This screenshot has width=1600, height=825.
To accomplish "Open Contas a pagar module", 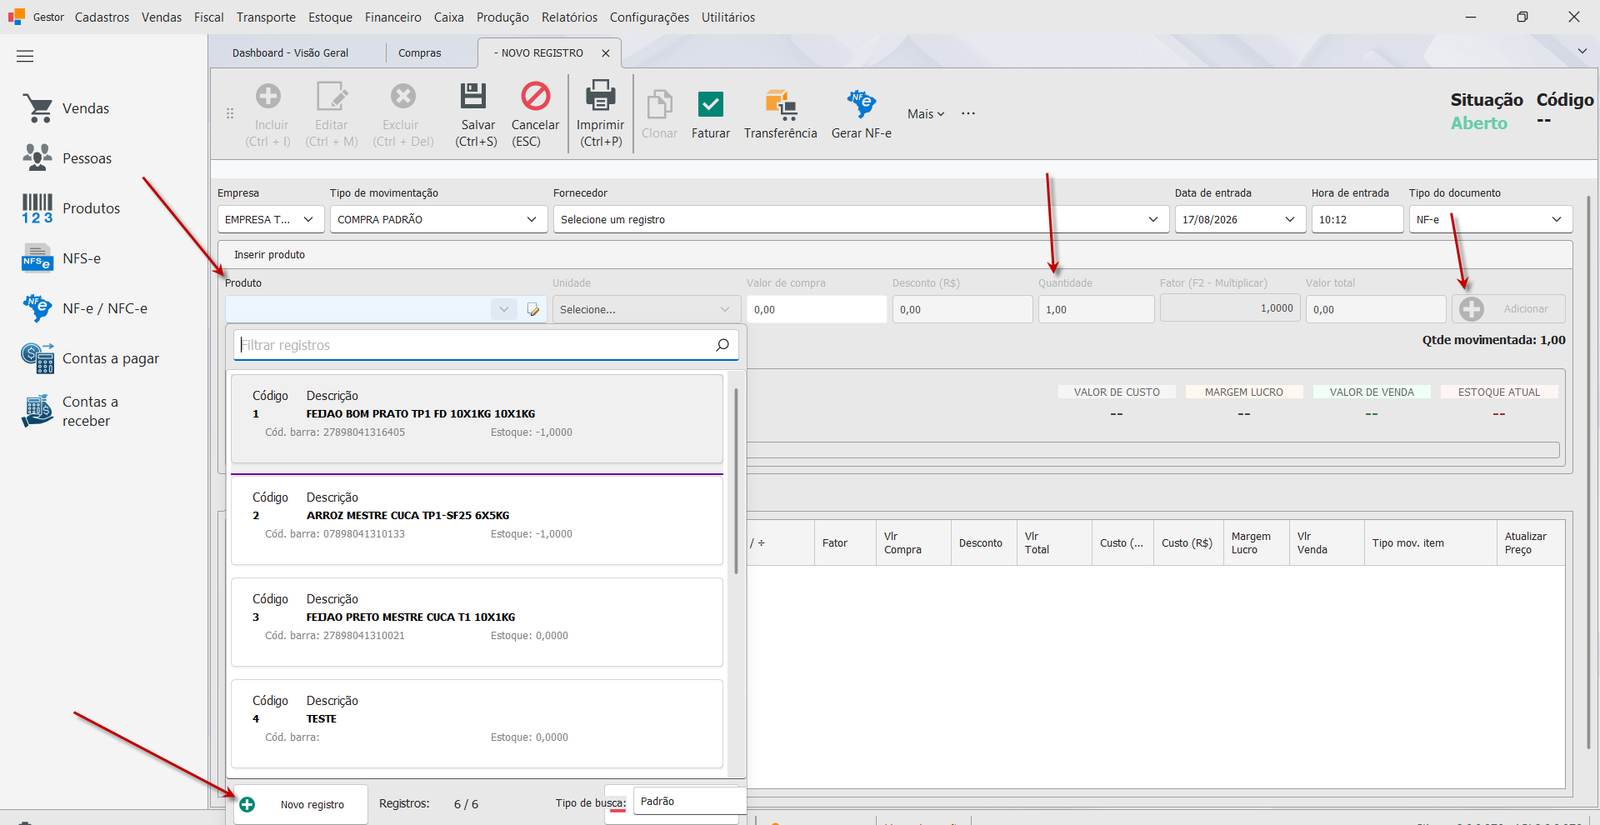I will click(90, 358).
